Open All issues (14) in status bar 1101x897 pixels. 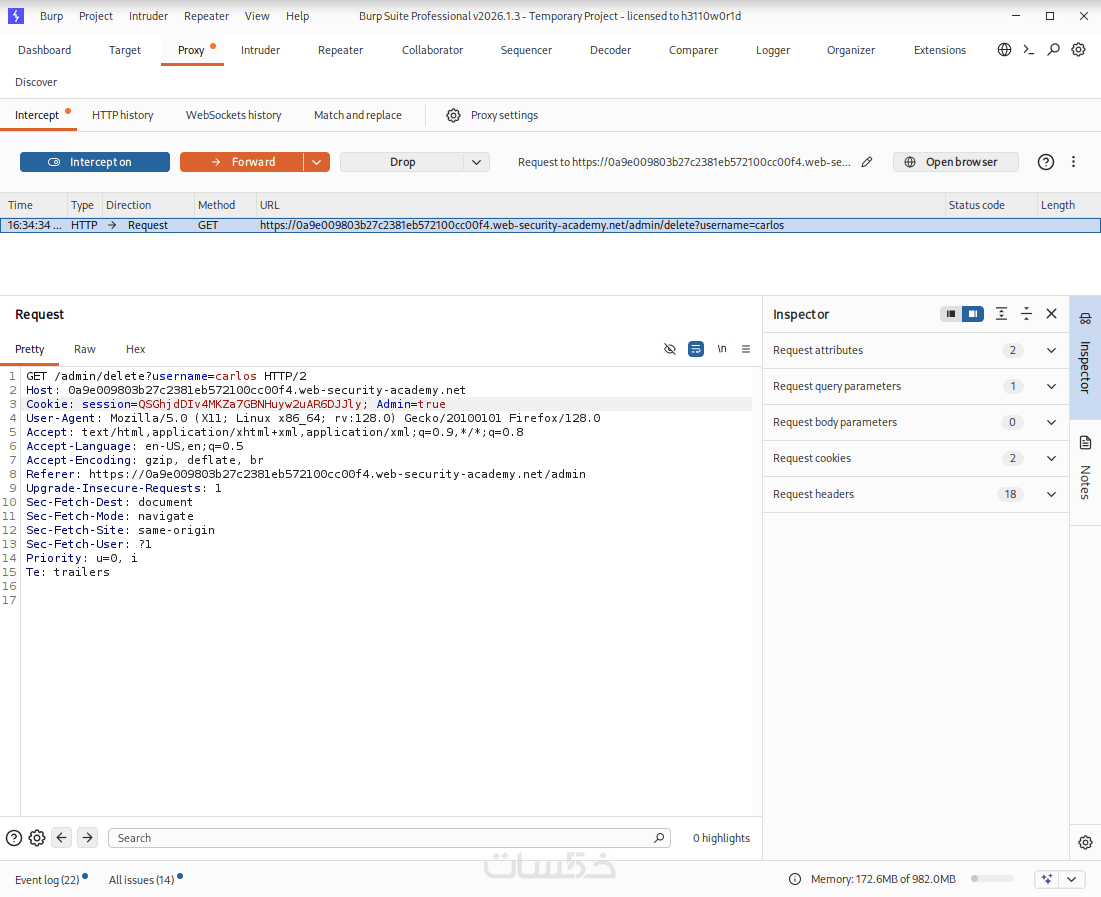click(141, 879)
